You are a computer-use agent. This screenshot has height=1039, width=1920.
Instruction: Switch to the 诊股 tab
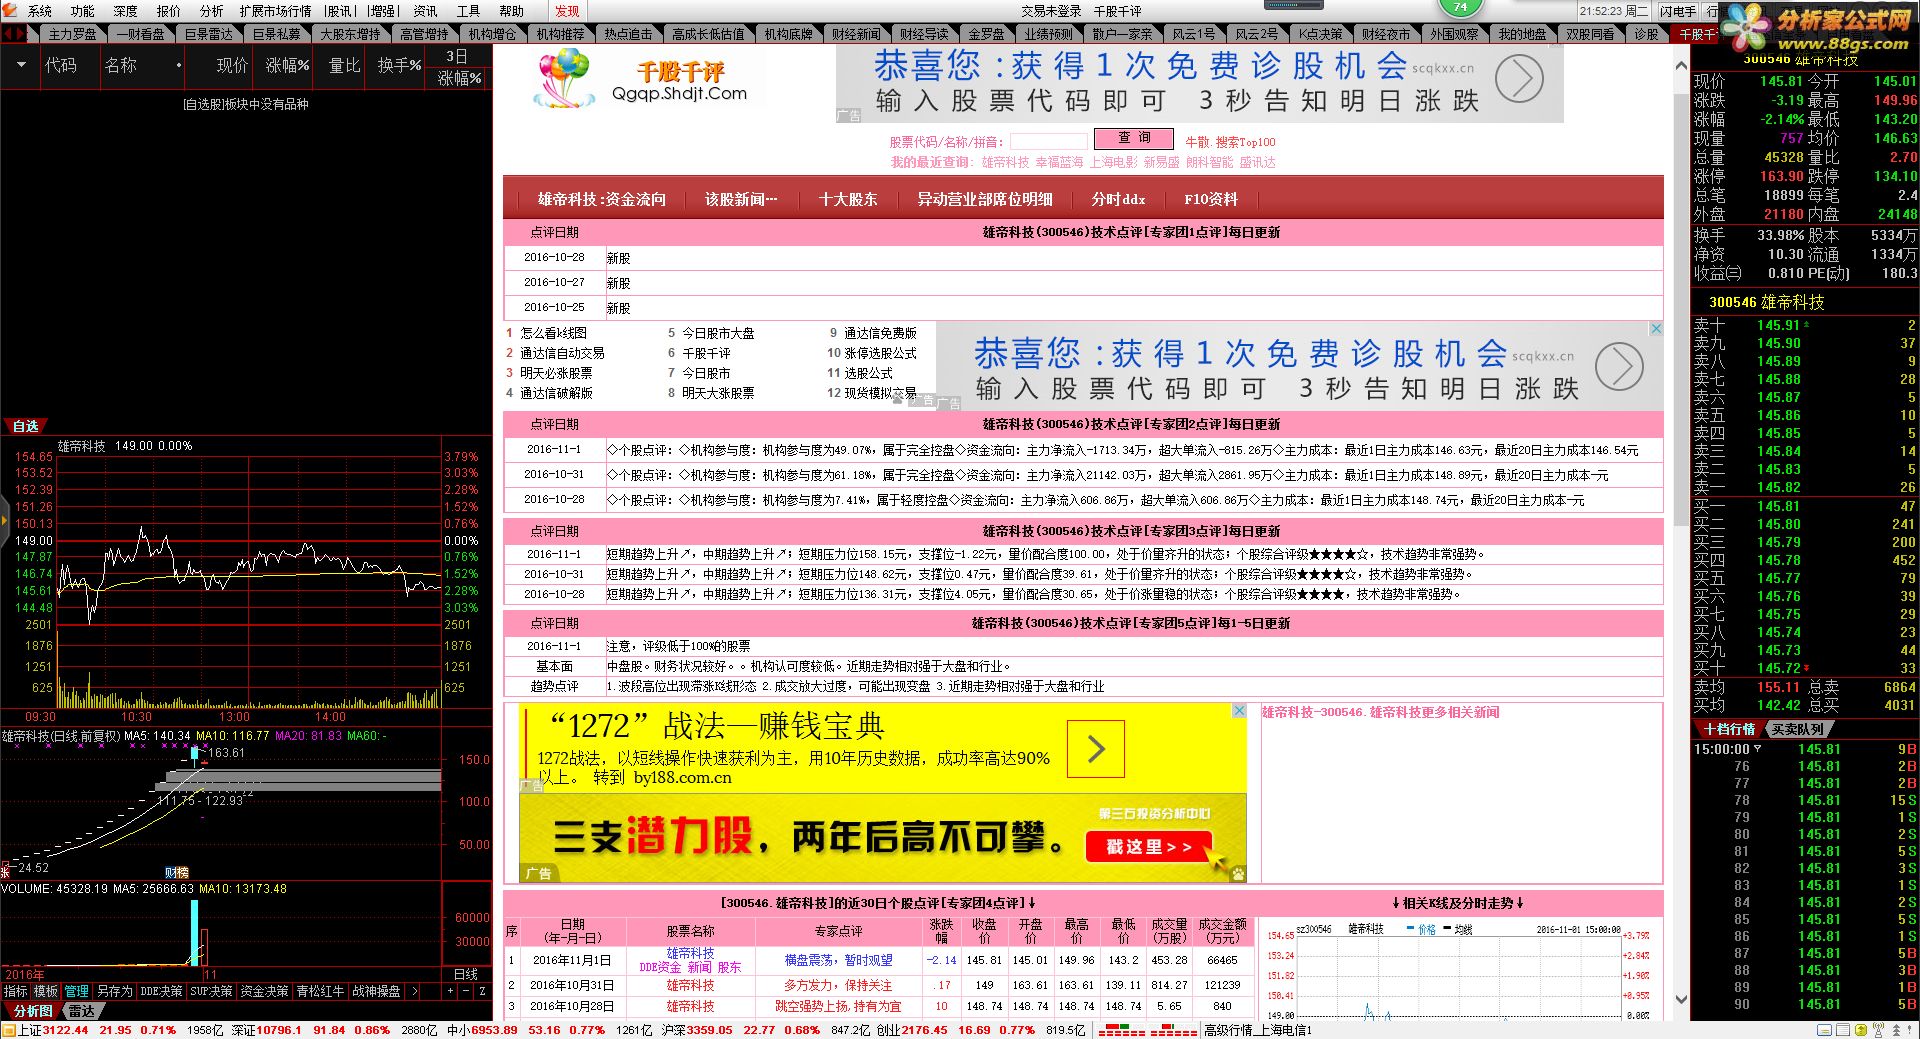click(1646, 34)
